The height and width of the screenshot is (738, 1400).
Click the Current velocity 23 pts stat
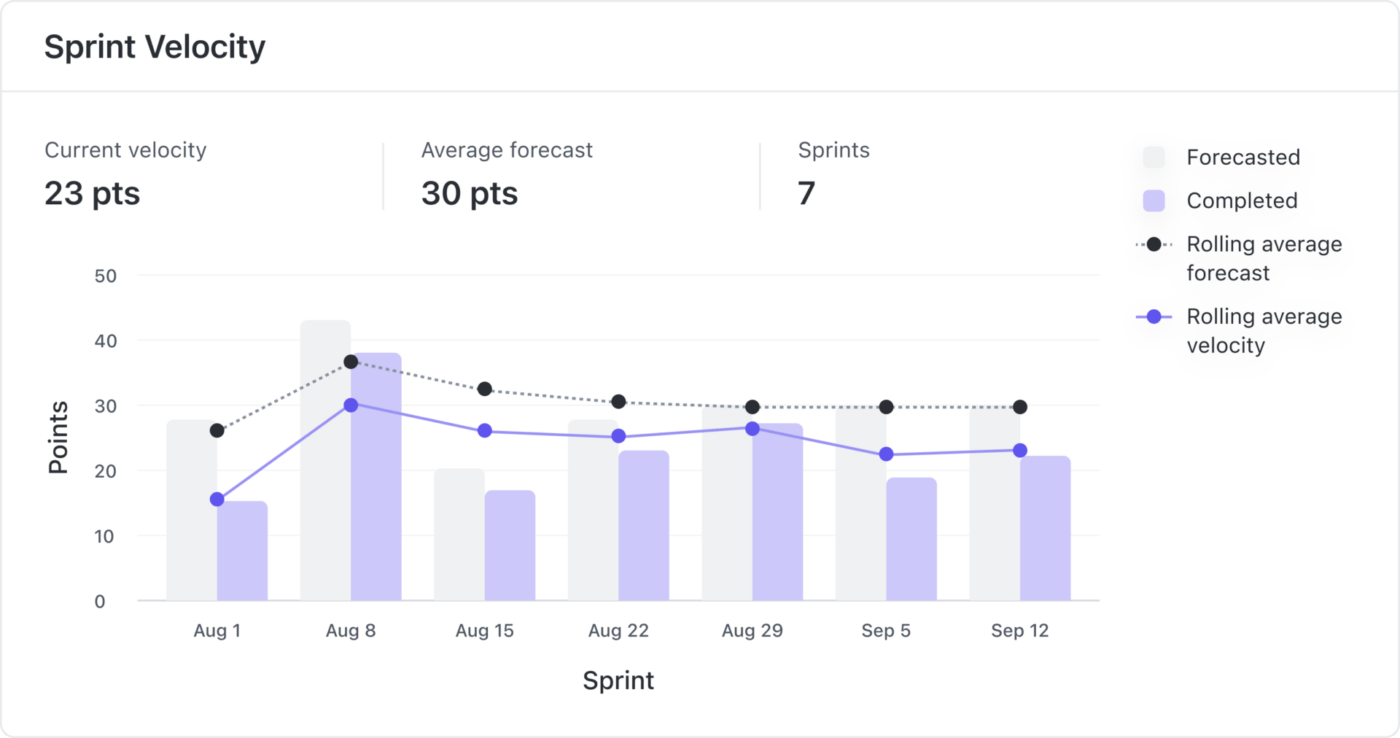92,192
